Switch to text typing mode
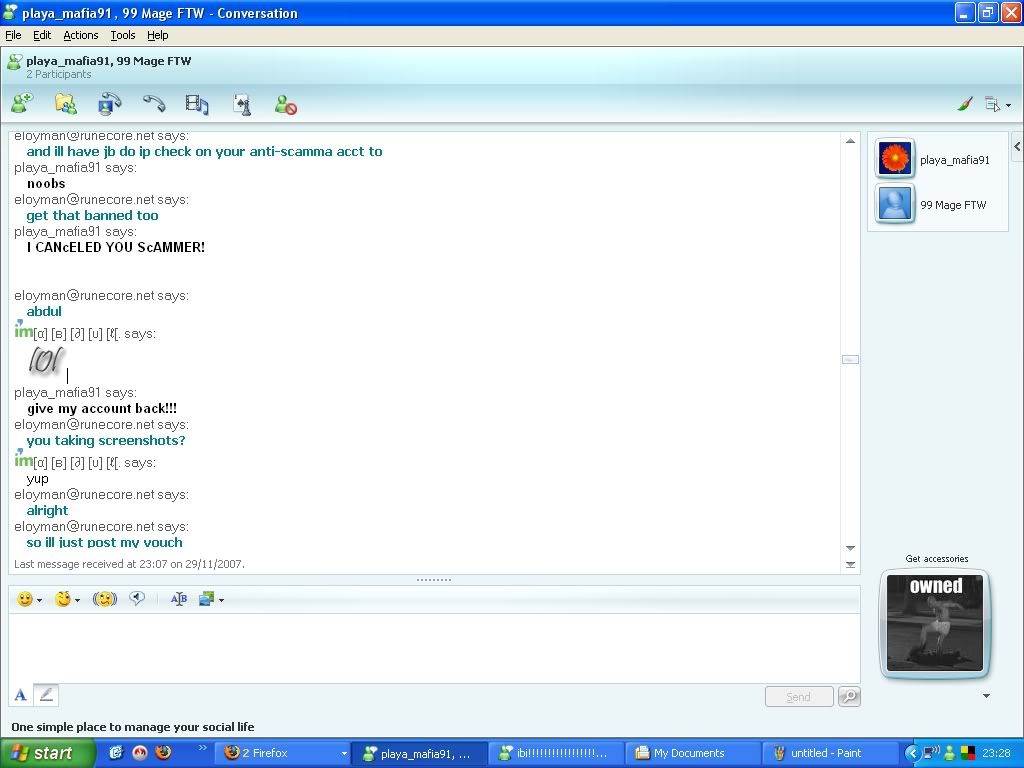The image size is (1024, 768). [x=20, y=695]
